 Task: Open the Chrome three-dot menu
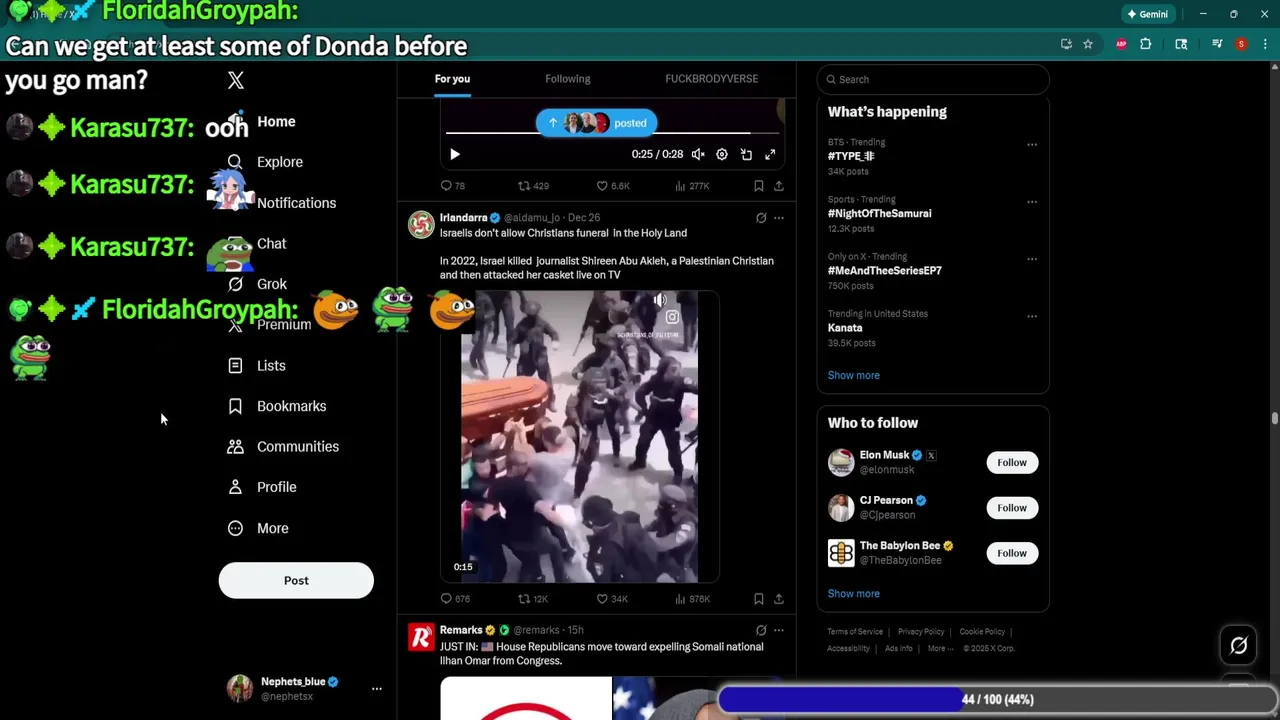pyautogui.click(x=1264, y=44)
